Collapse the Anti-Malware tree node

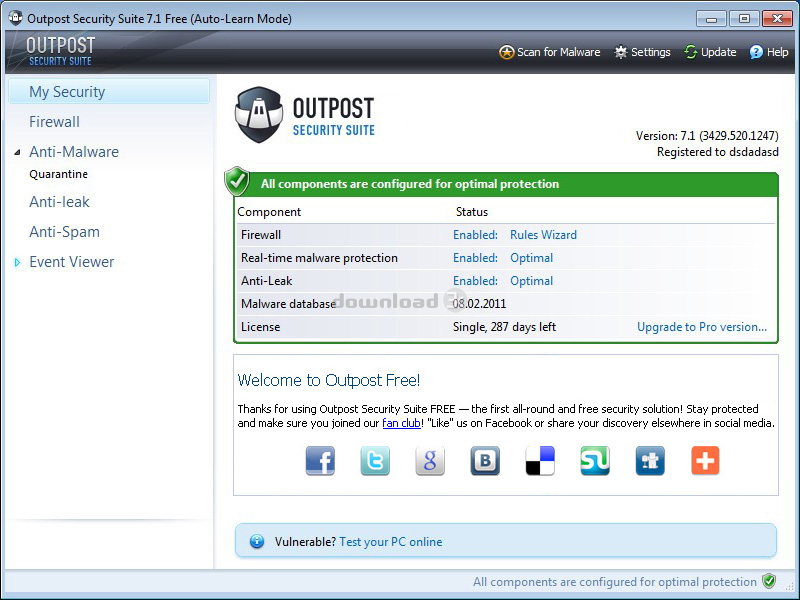click(x=17, y=152)
